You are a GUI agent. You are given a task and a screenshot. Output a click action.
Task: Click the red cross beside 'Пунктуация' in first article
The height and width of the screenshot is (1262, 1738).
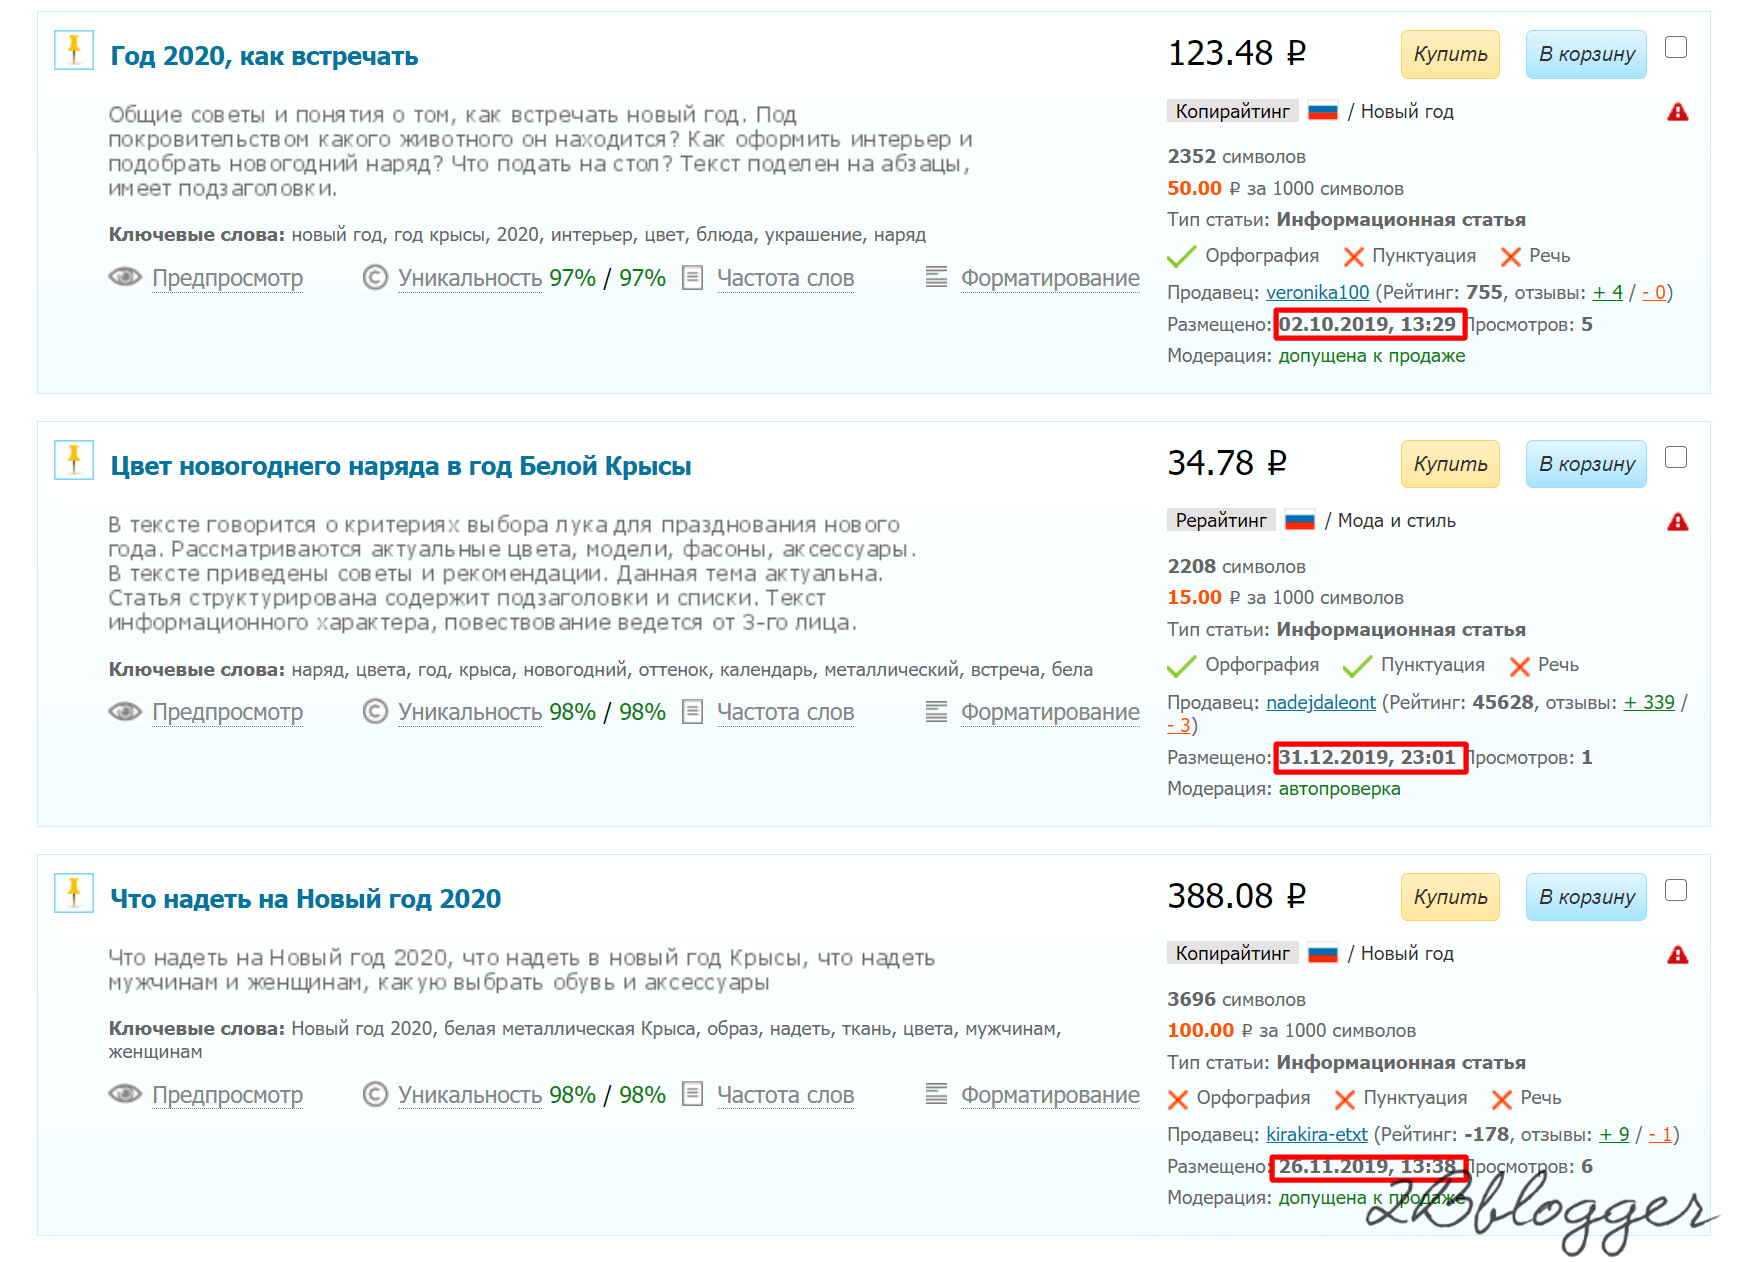[1353, 257]
